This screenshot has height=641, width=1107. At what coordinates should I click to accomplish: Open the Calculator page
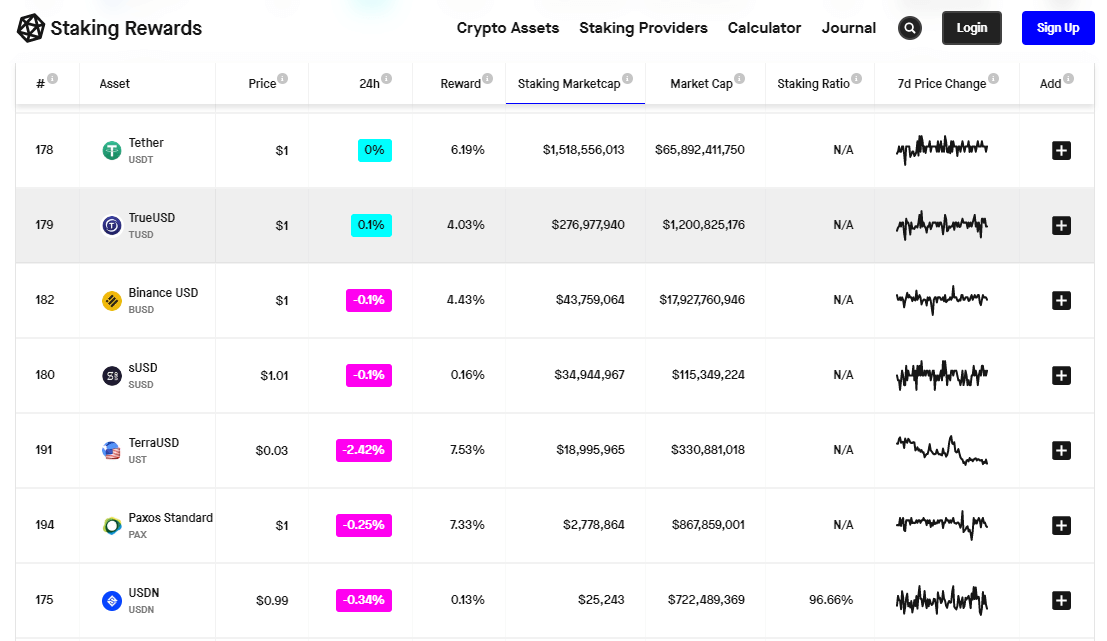coord(764,28)
